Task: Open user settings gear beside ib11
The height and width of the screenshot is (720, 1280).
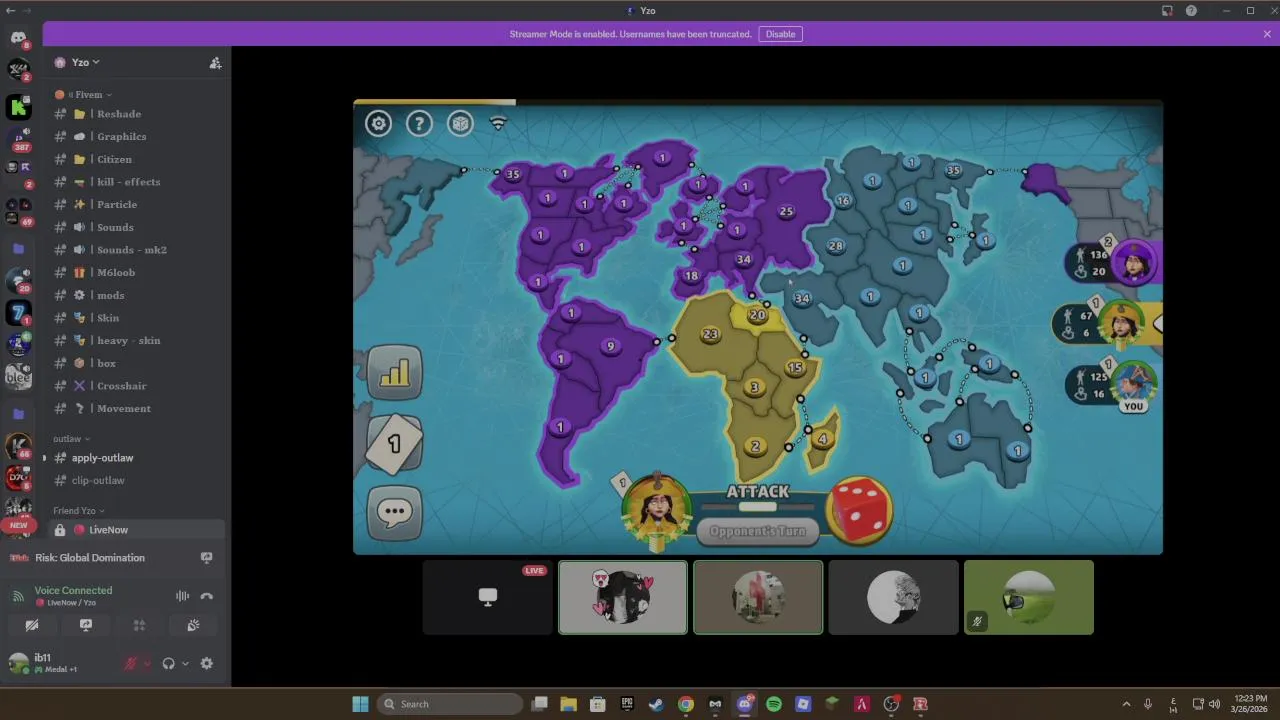Action: (x=207, y=663)
